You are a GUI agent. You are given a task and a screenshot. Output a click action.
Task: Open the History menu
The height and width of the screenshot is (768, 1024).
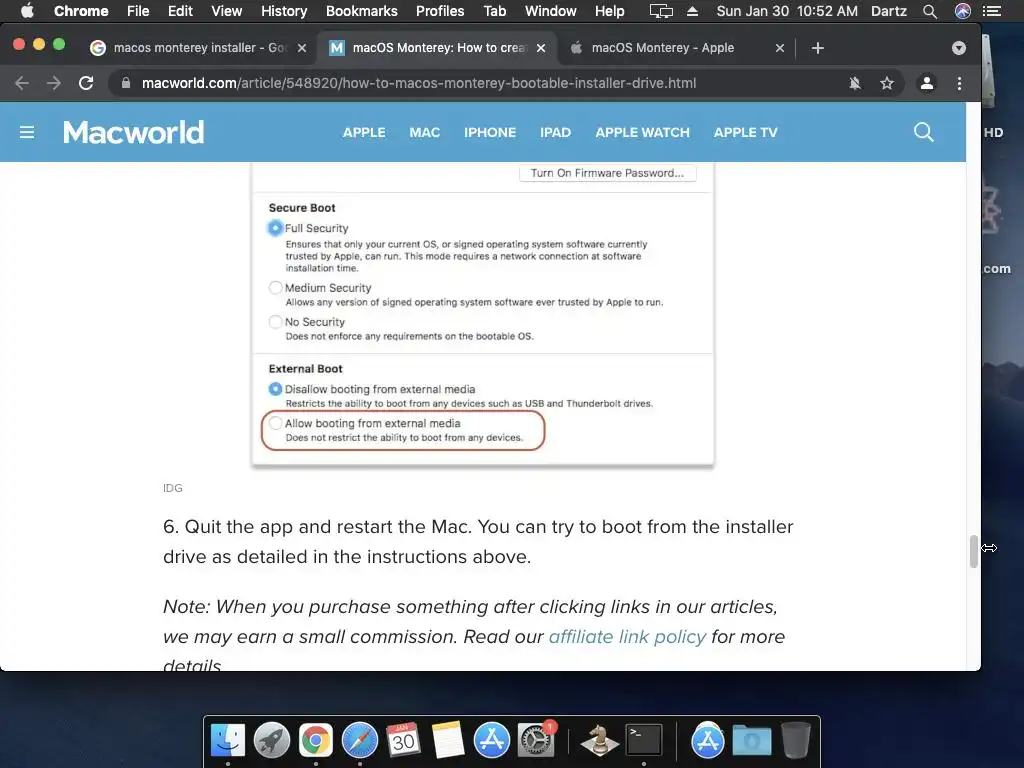[x=284, y=11]
